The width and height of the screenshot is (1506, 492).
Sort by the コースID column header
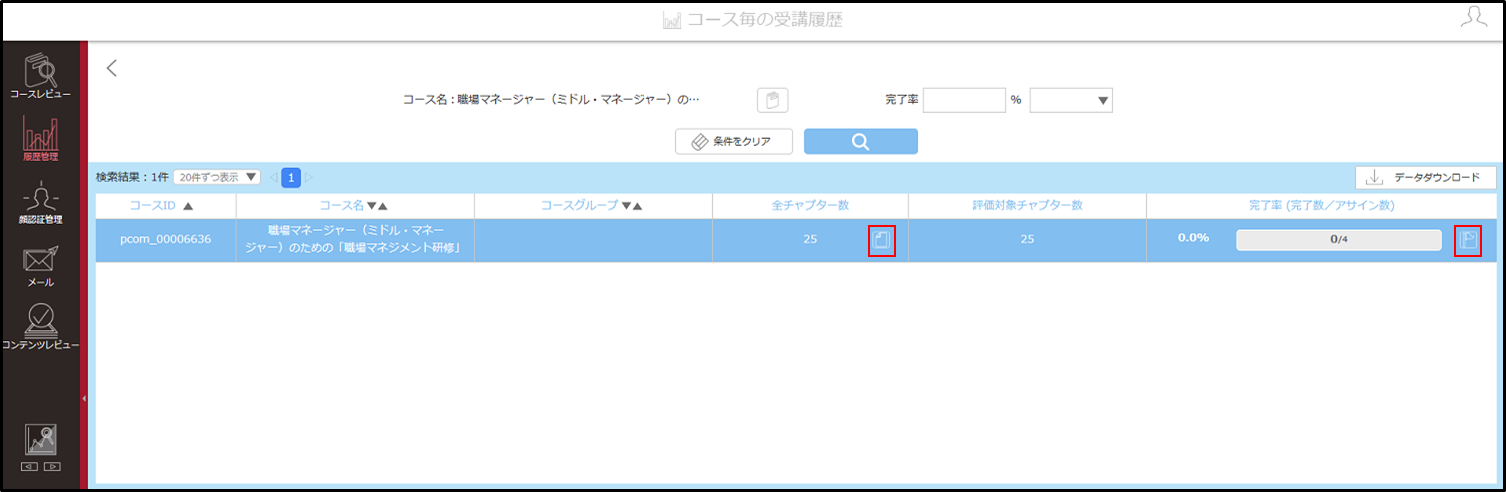(166, 206)
